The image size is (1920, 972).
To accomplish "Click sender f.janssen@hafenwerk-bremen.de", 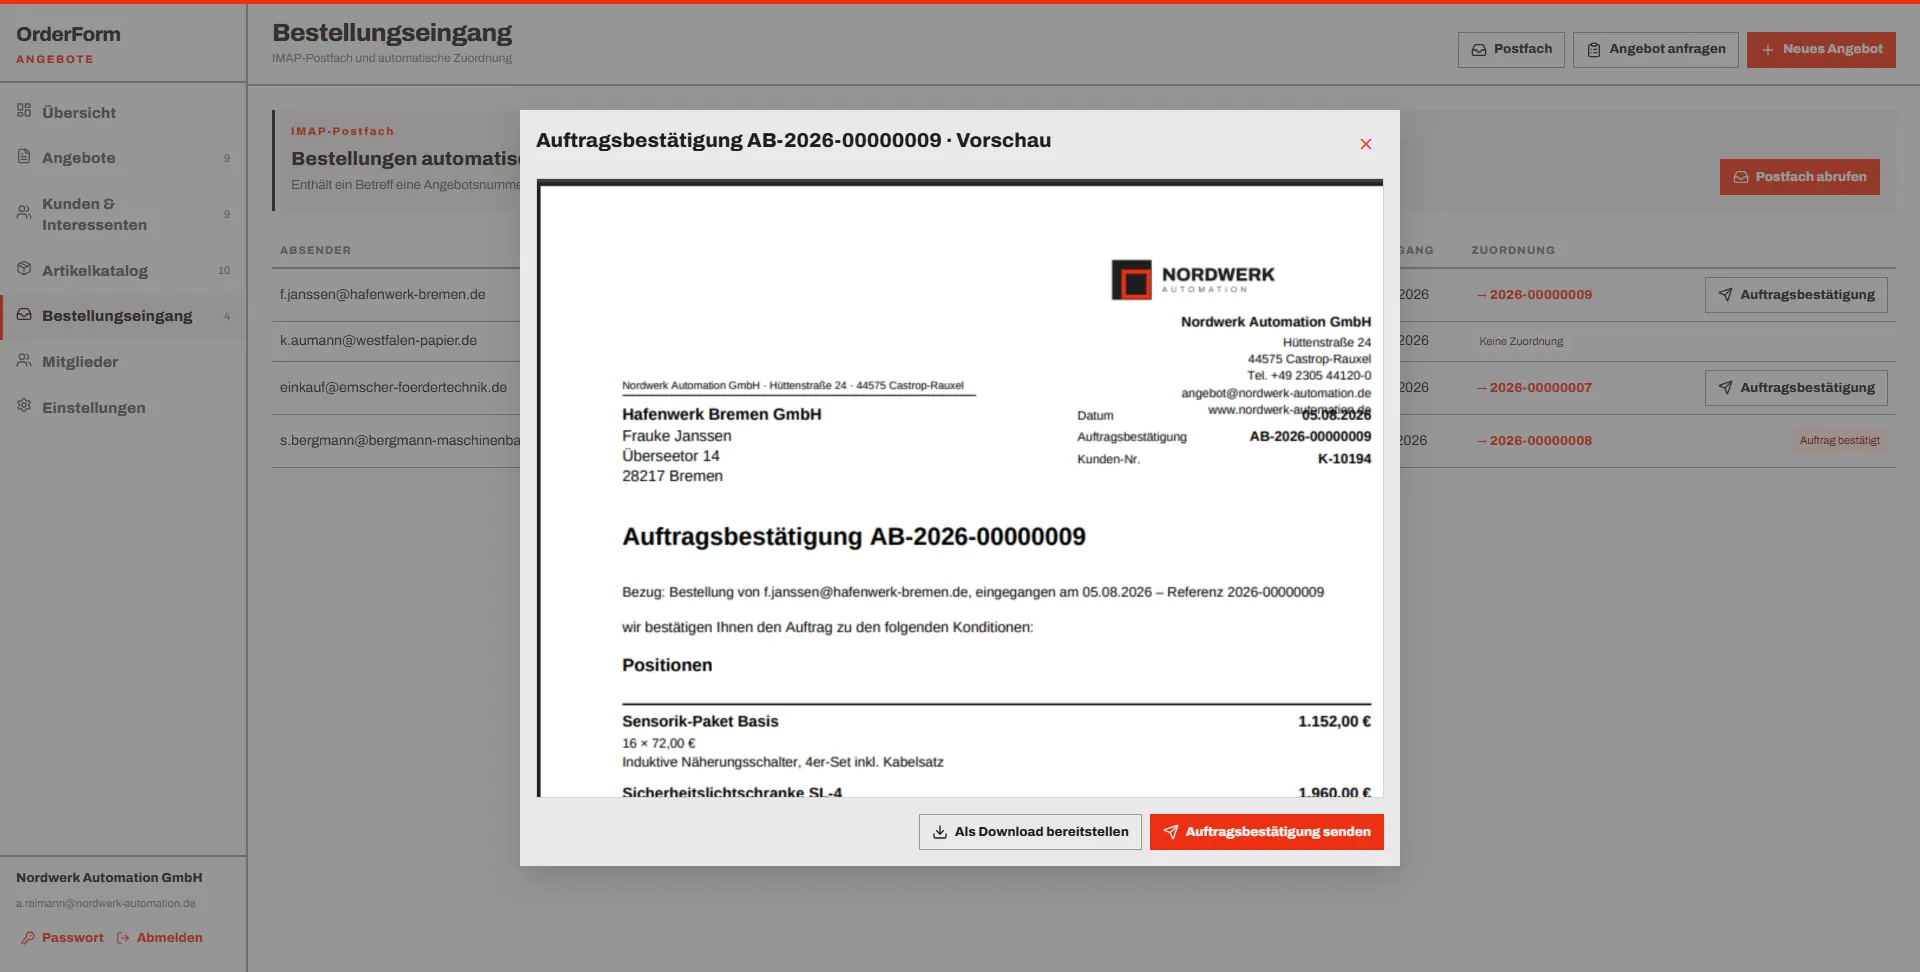I will pos(382,295).
